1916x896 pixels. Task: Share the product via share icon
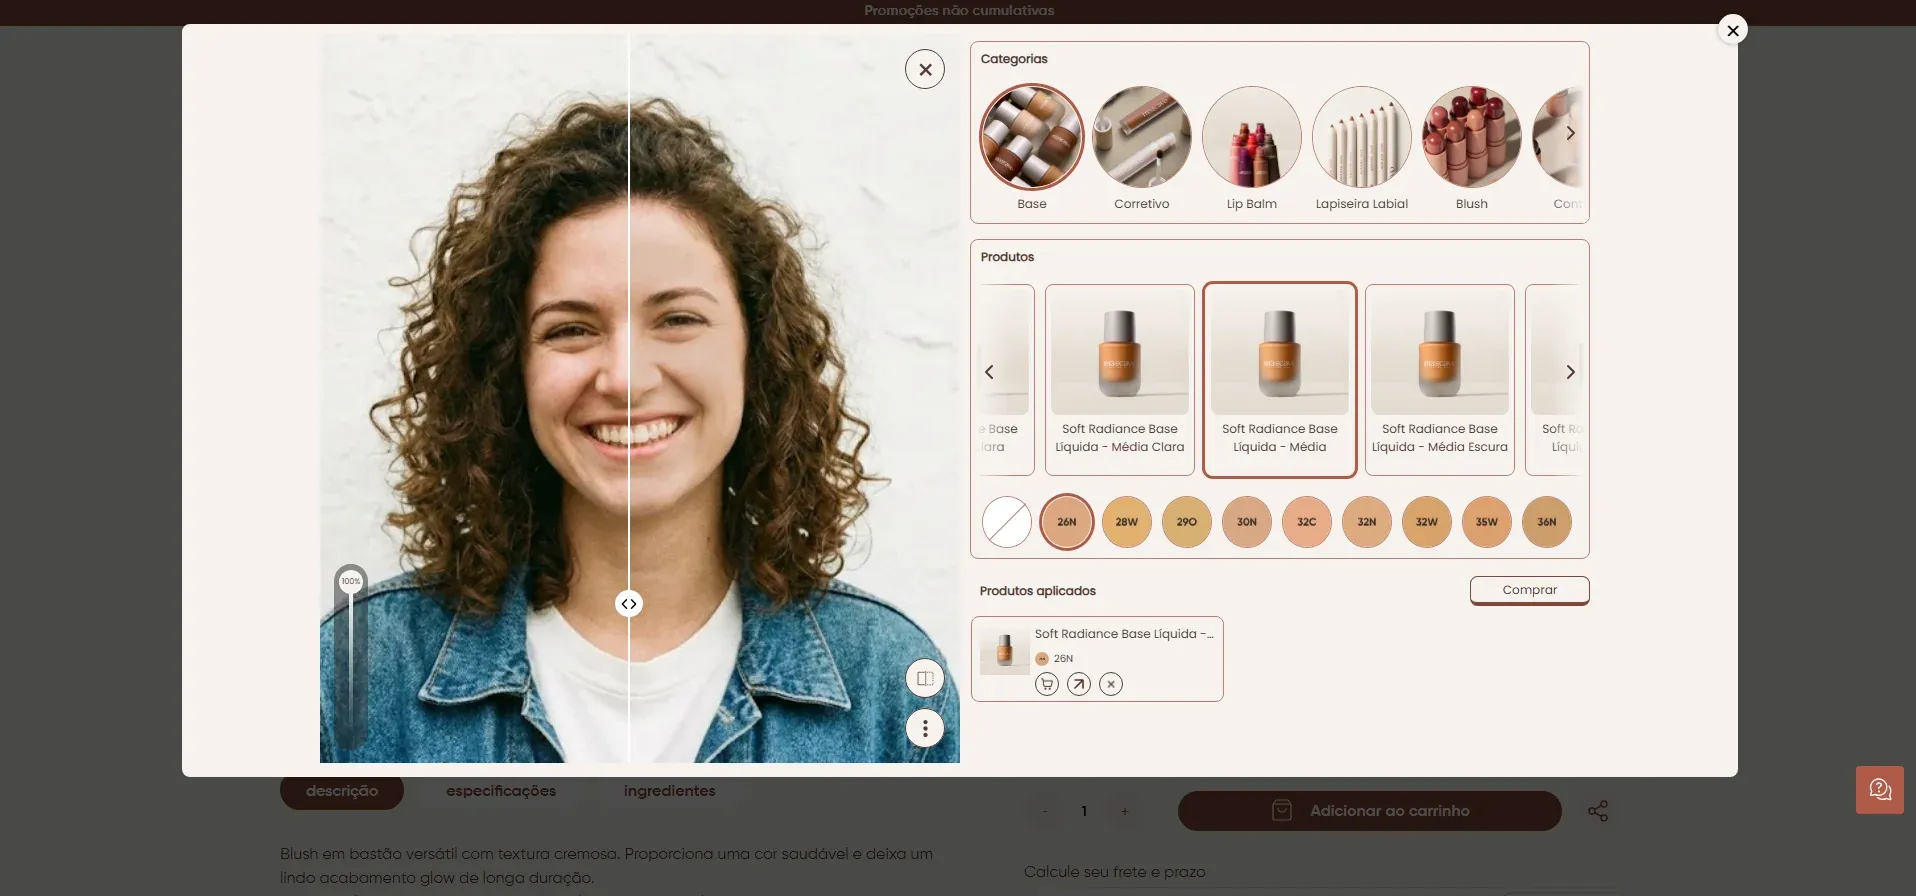(x=1598, y=811)
